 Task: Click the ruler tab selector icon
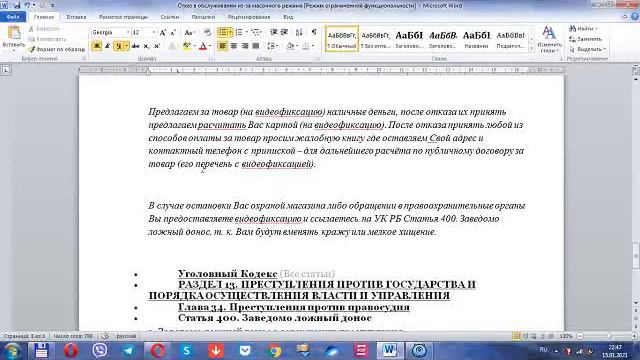[x=6, y=70]
